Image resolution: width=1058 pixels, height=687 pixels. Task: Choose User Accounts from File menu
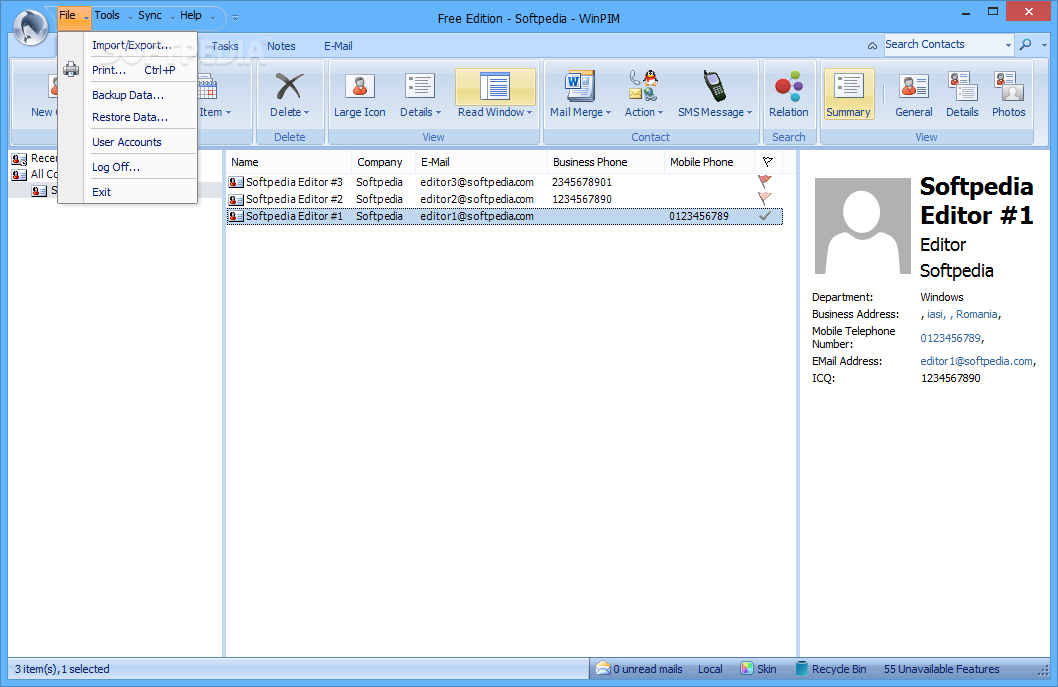(x=127, y=142)
